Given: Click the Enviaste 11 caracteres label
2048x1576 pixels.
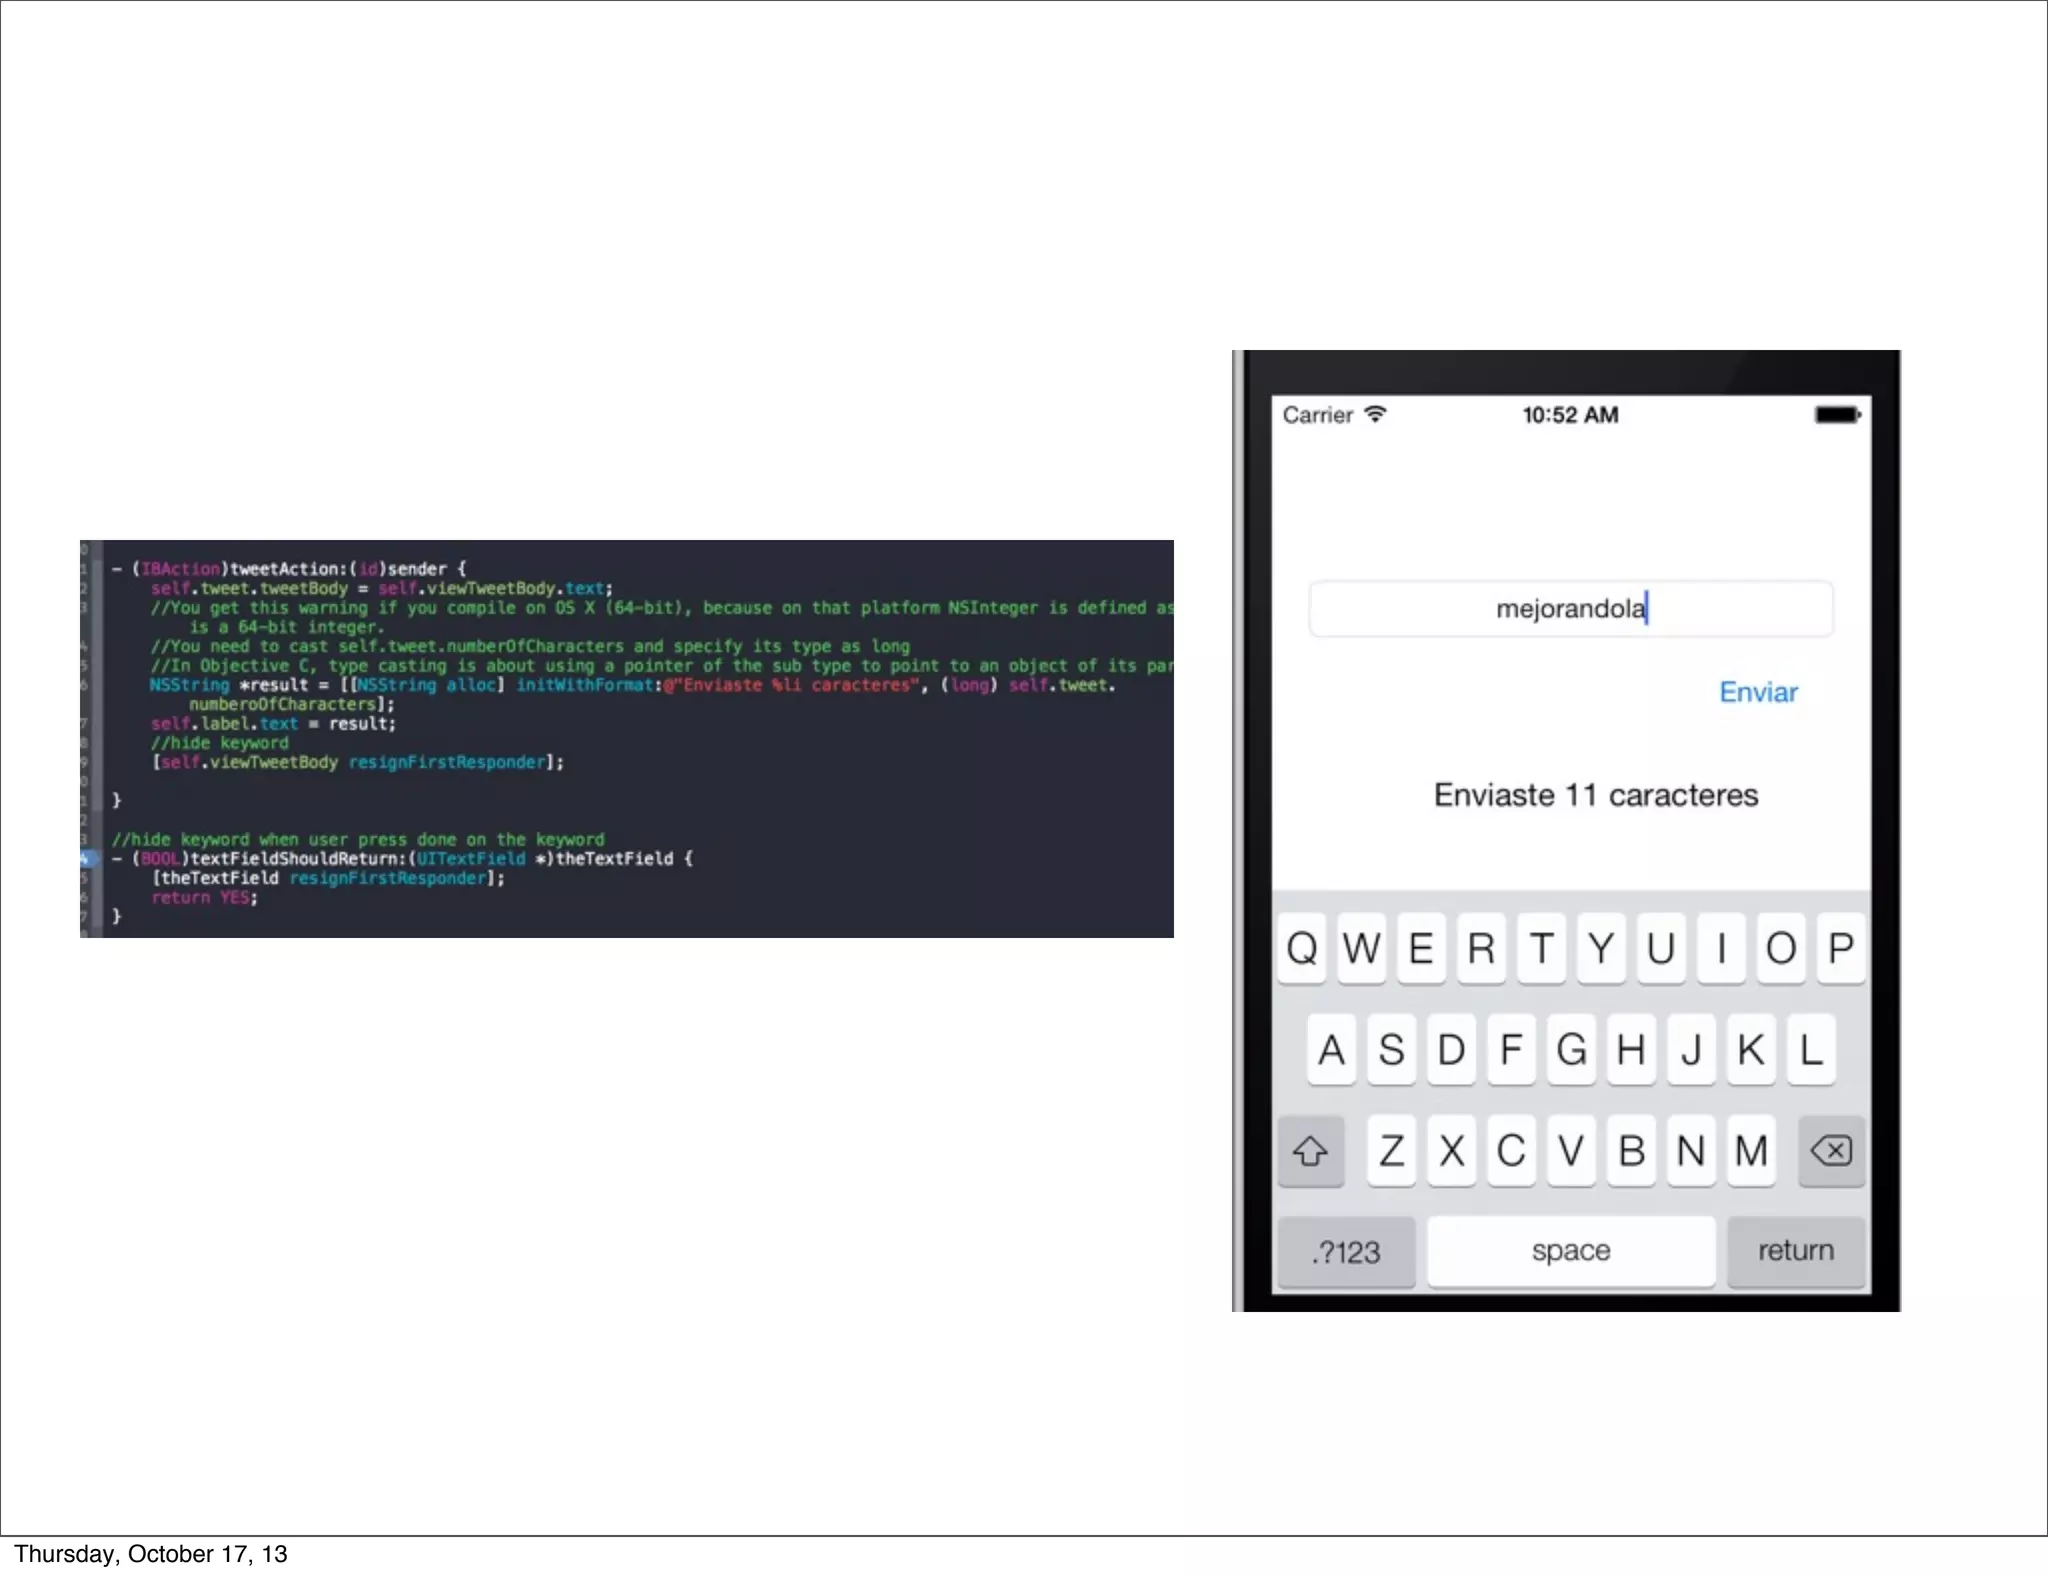Looking at the screenshot, I should (x=1595, y=795).
